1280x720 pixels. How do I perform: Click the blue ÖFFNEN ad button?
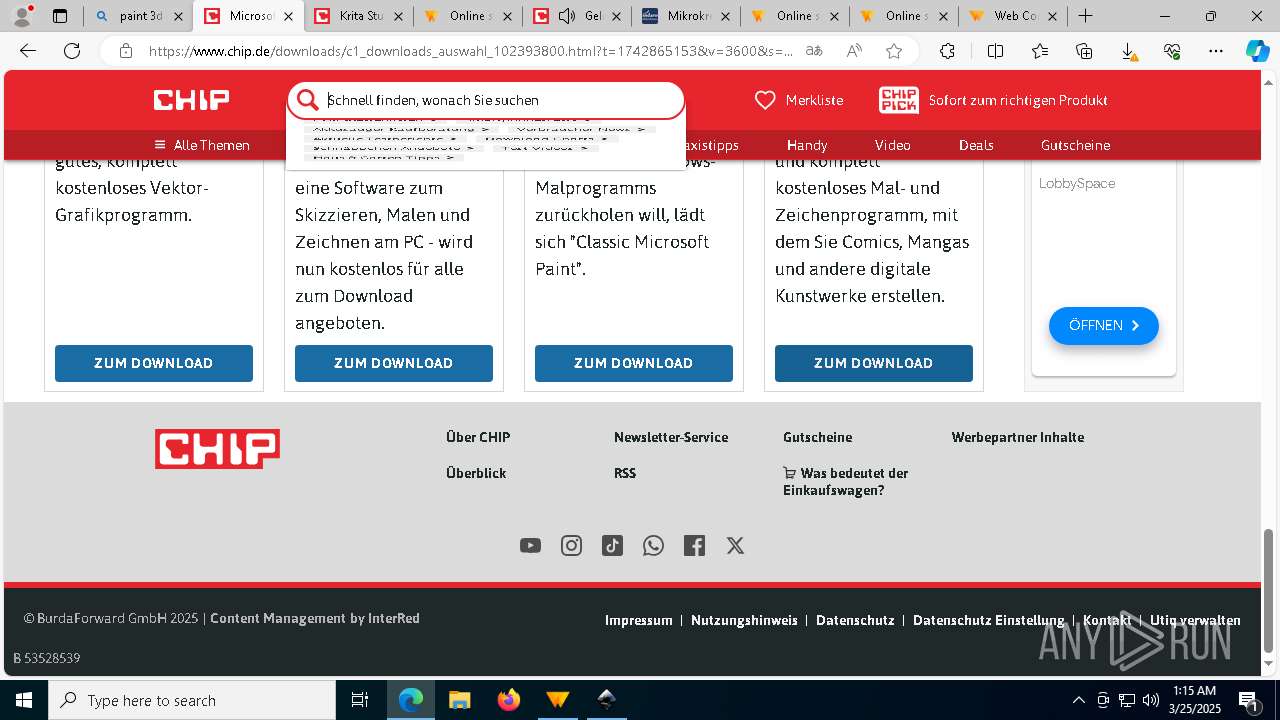pyautogui.click(x=1104, y=325)
